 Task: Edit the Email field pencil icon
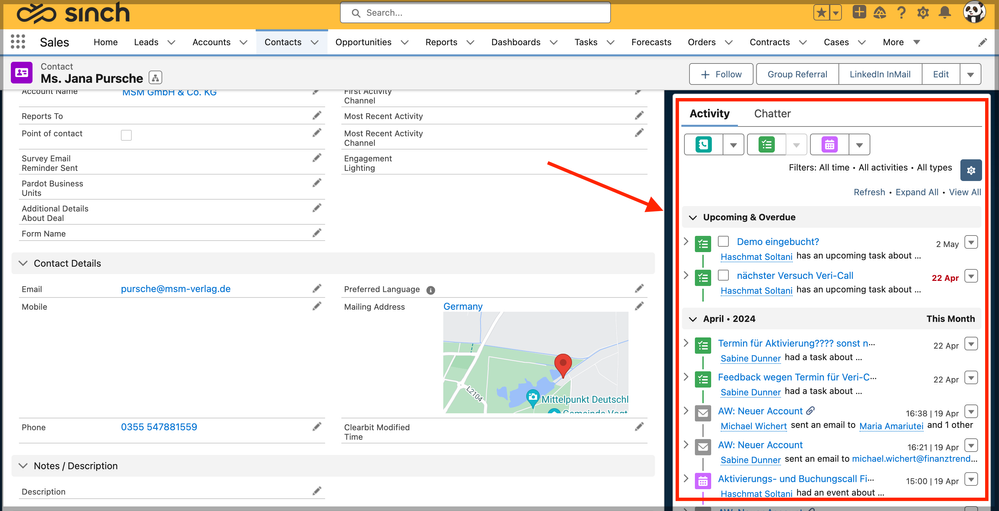[317, 289]
